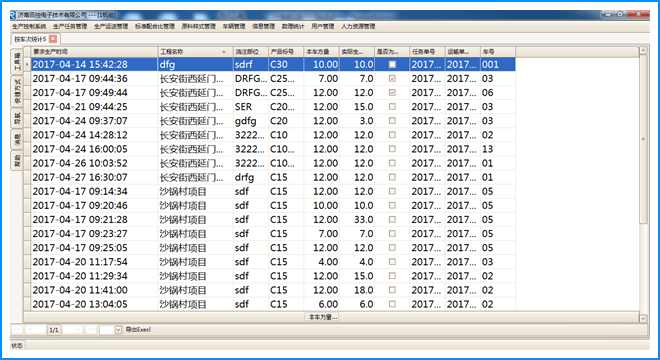Click vertical scrollbar down arrow of grid

tap(643, 318)
